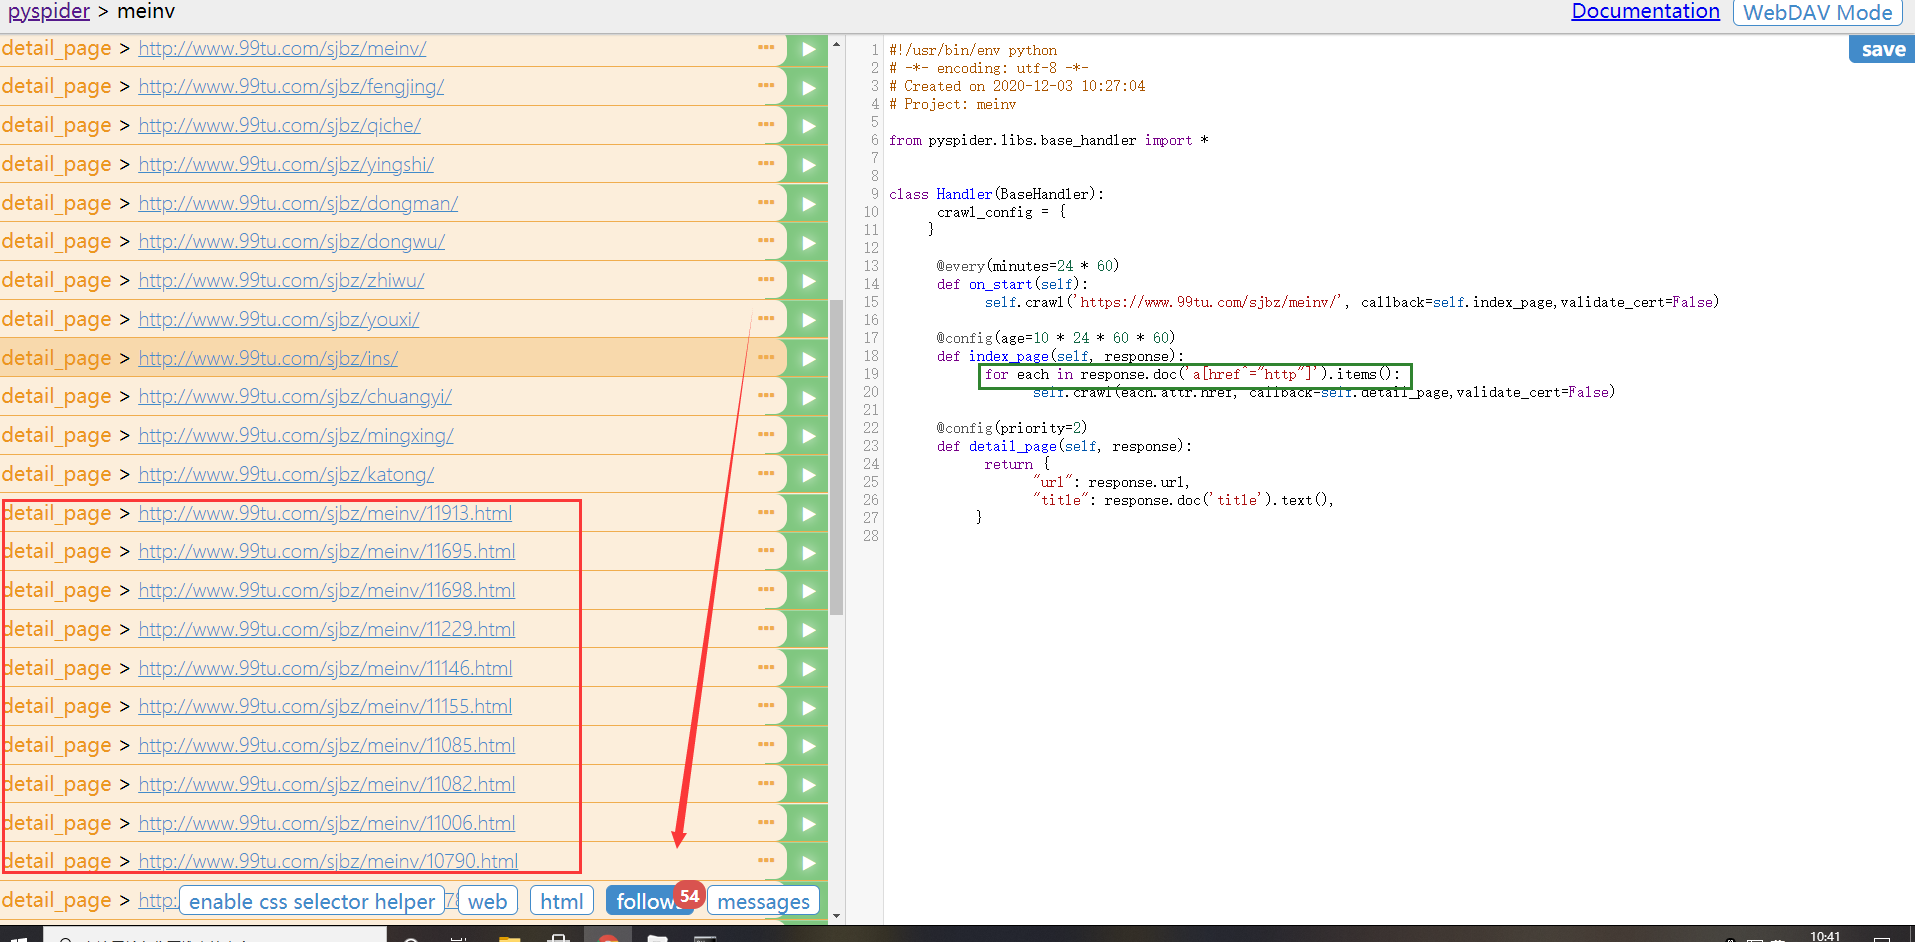Switch to the web tab
Screen dimensions: 1915x942
[488, 901]
